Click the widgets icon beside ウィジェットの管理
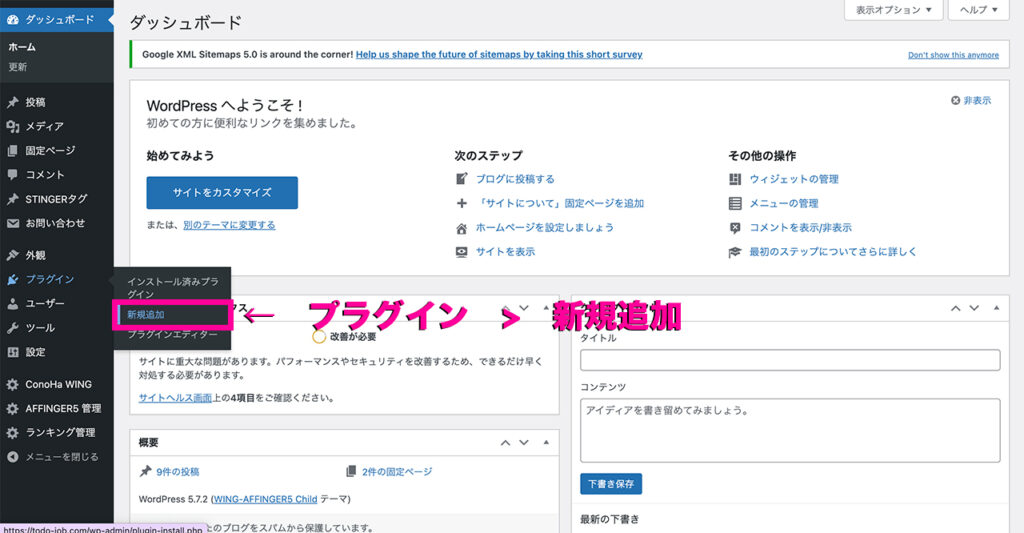The image size is (1024, 533). (x=735, y=179)
